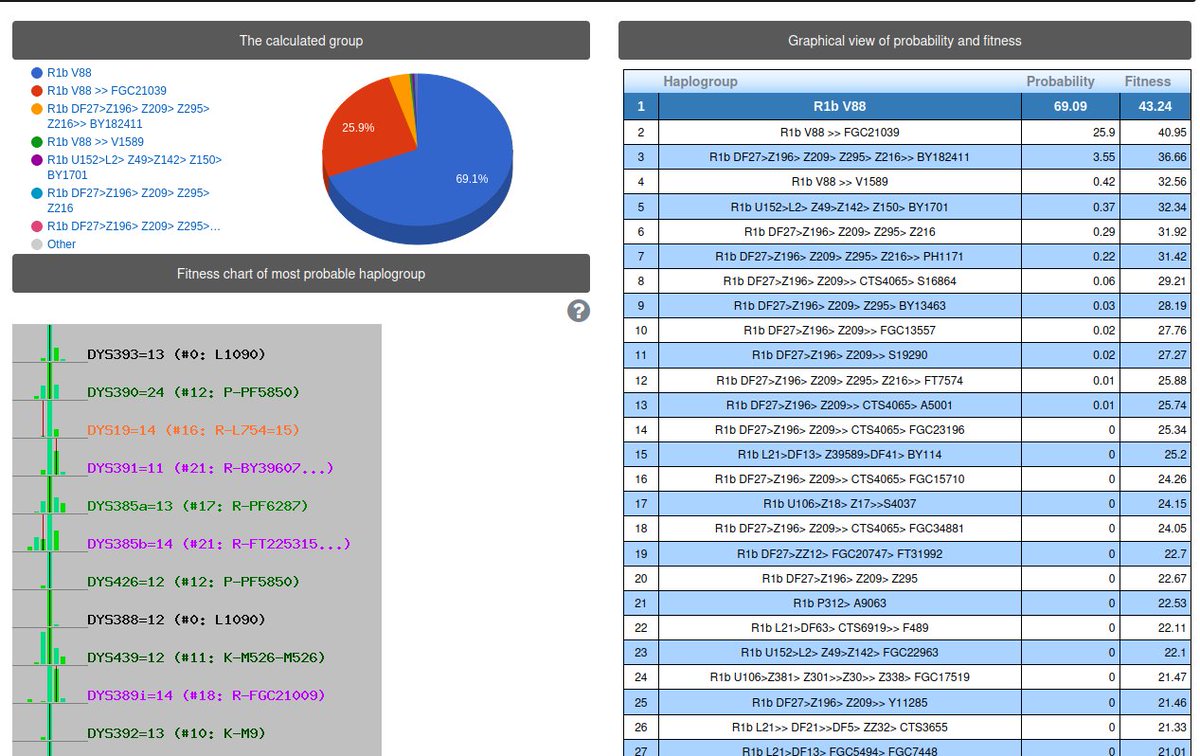
Task: Select table row ending Z209>> S19290
Action: [x=907, y=355]
